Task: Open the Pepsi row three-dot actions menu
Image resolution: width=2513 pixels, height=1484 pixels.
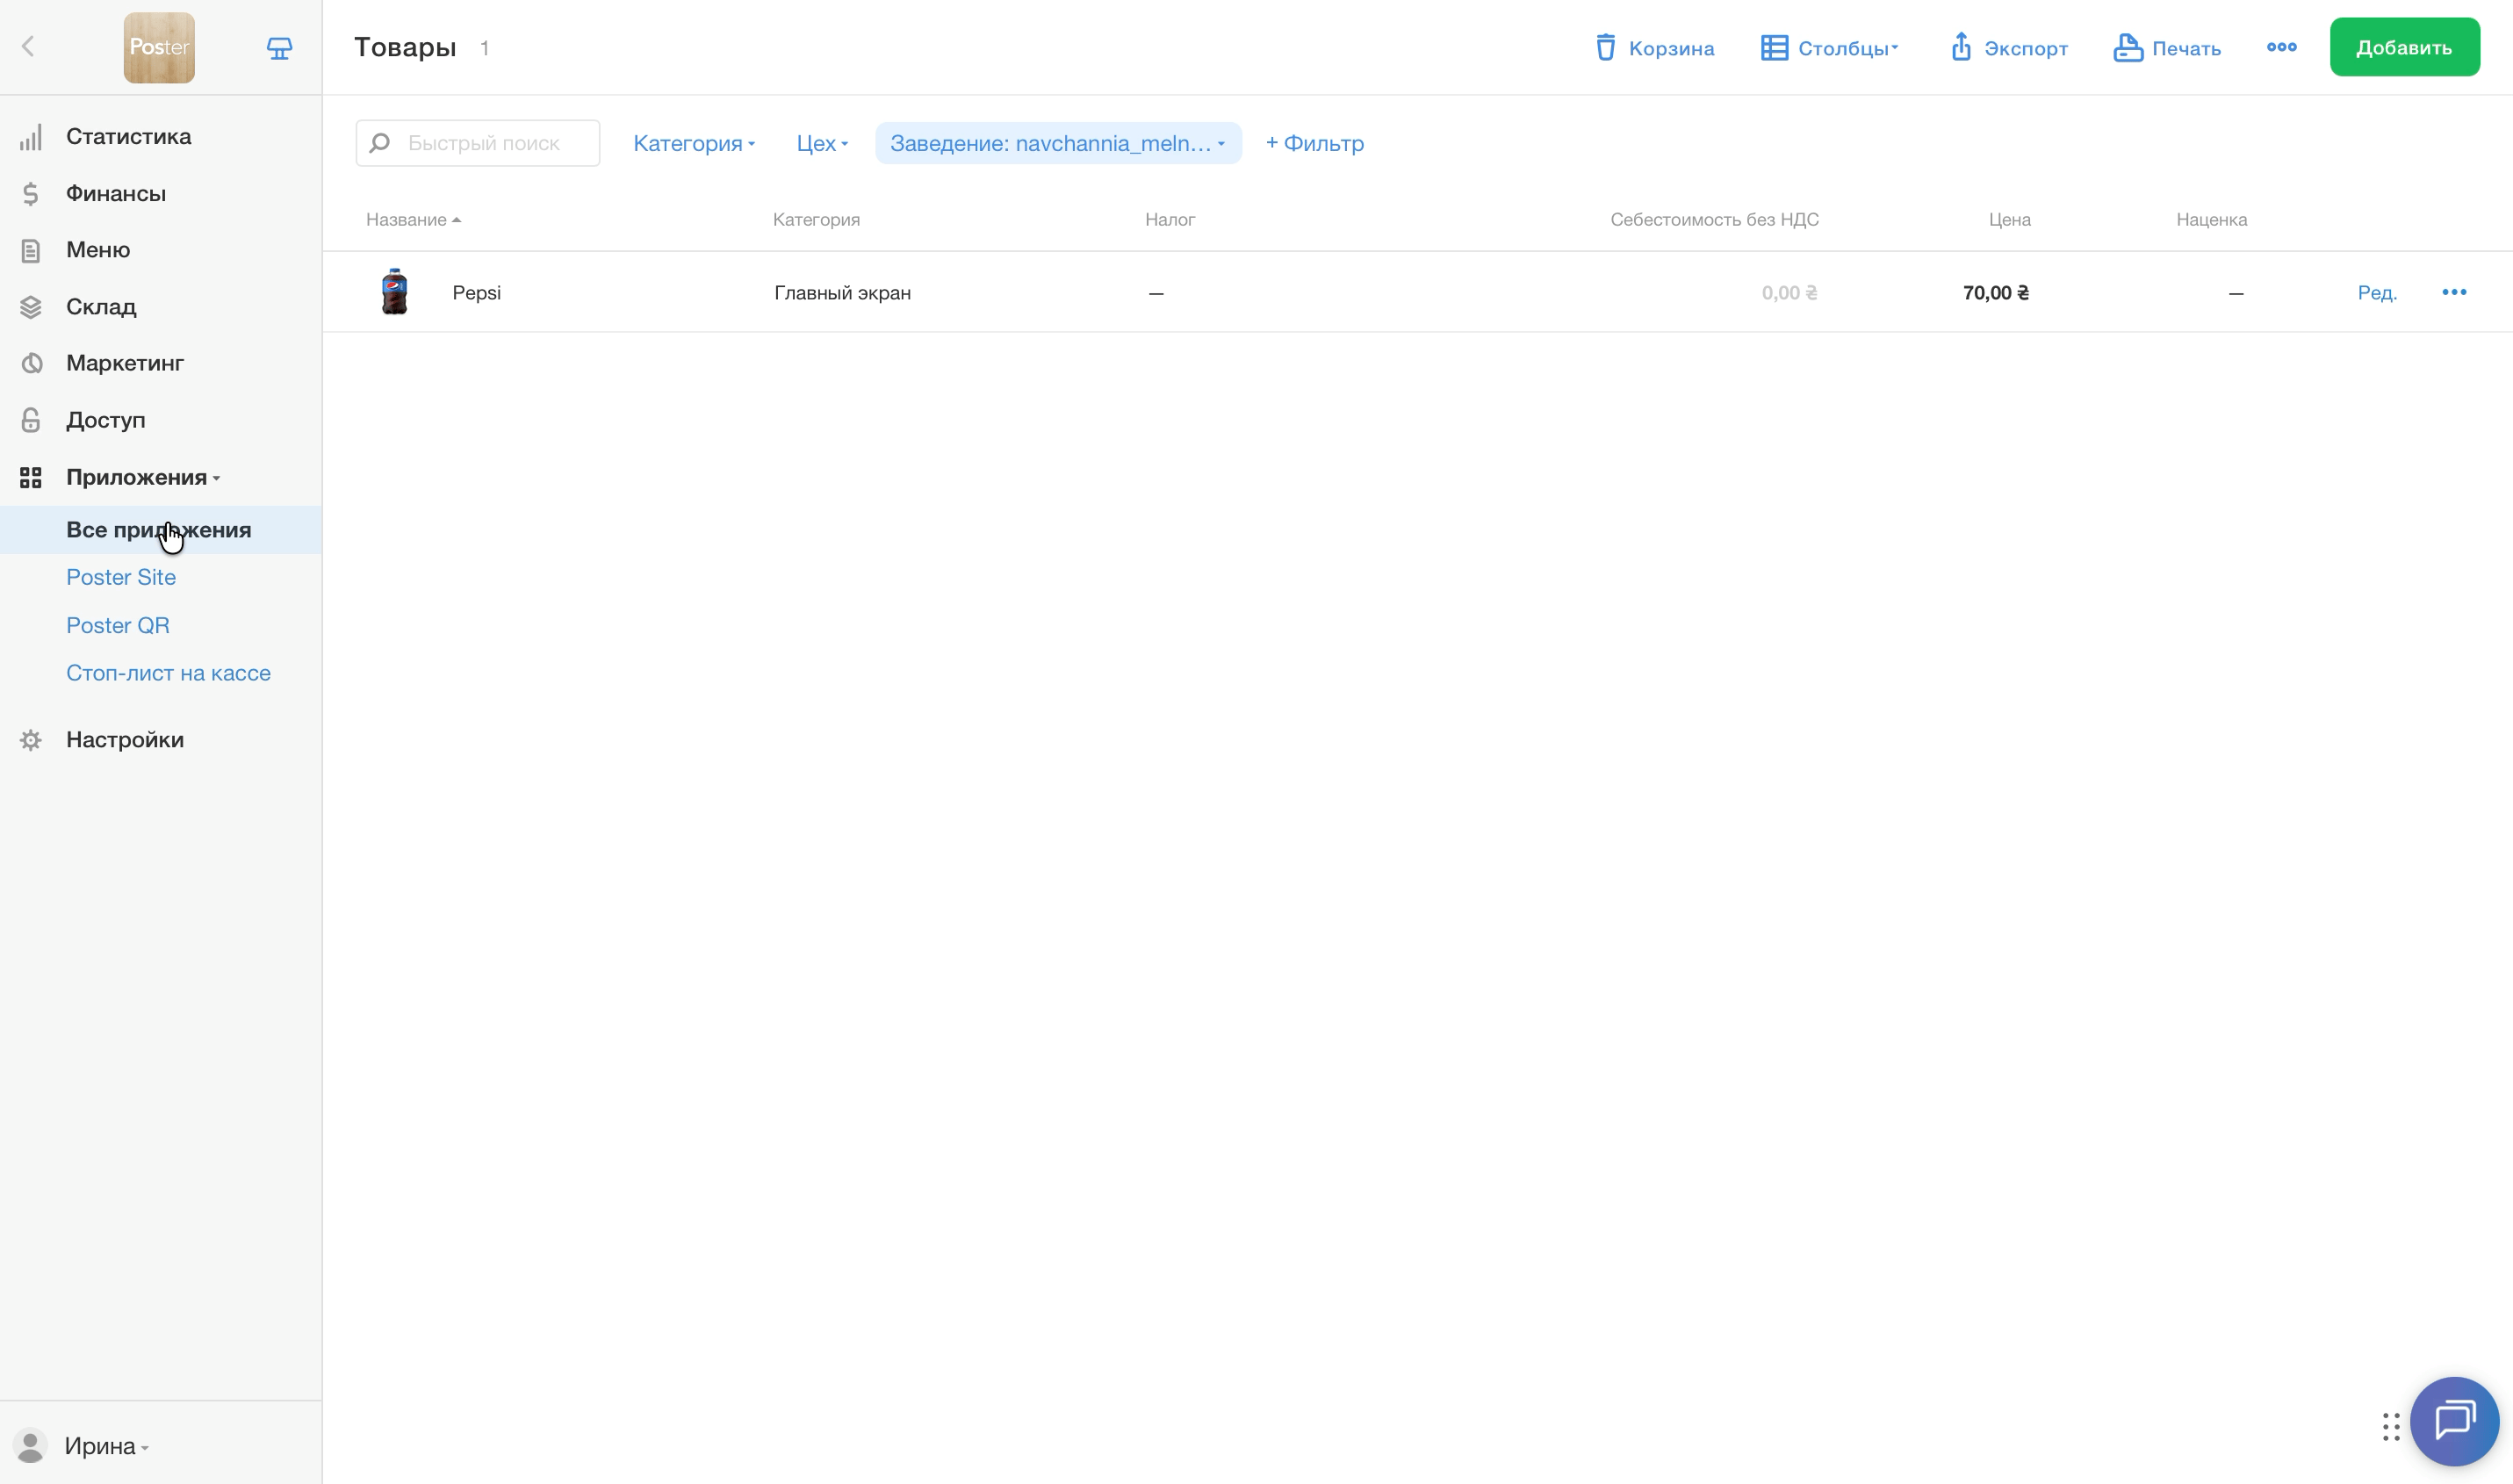Action: [x=2453, y=292]
